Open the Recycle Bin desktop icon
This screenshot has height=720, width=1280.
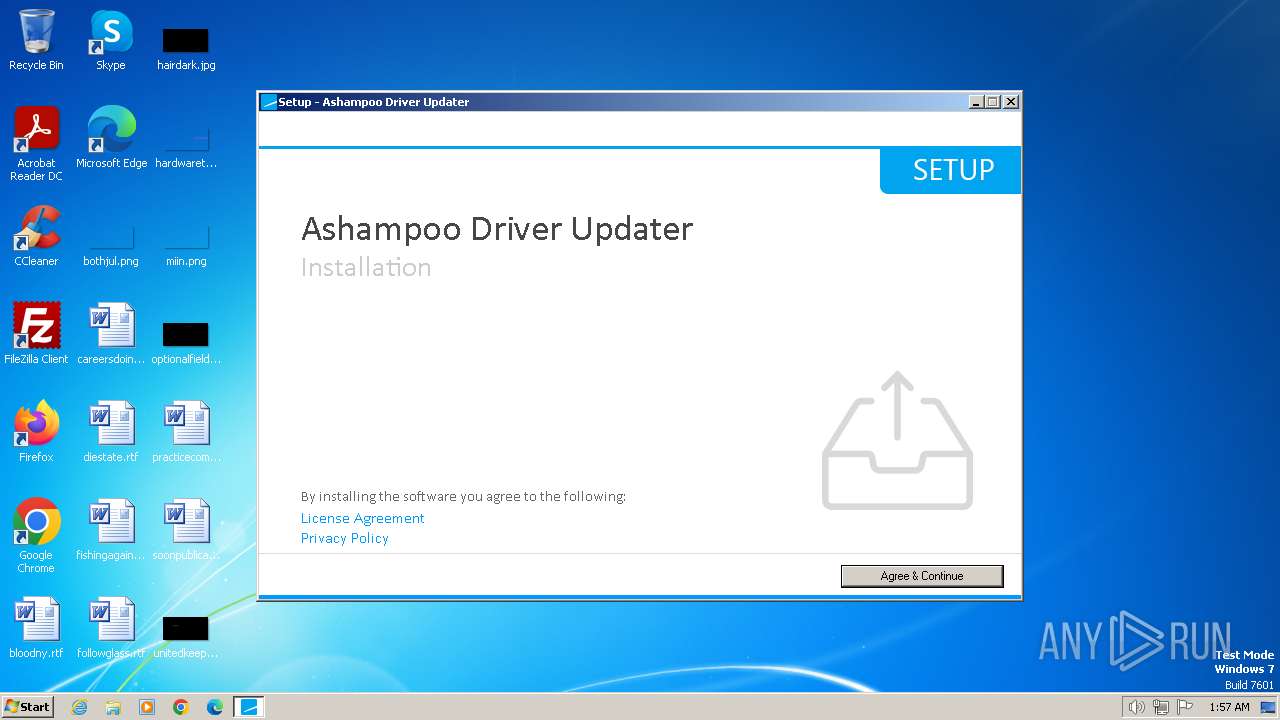pyautogui.click(x=36, y=40)
